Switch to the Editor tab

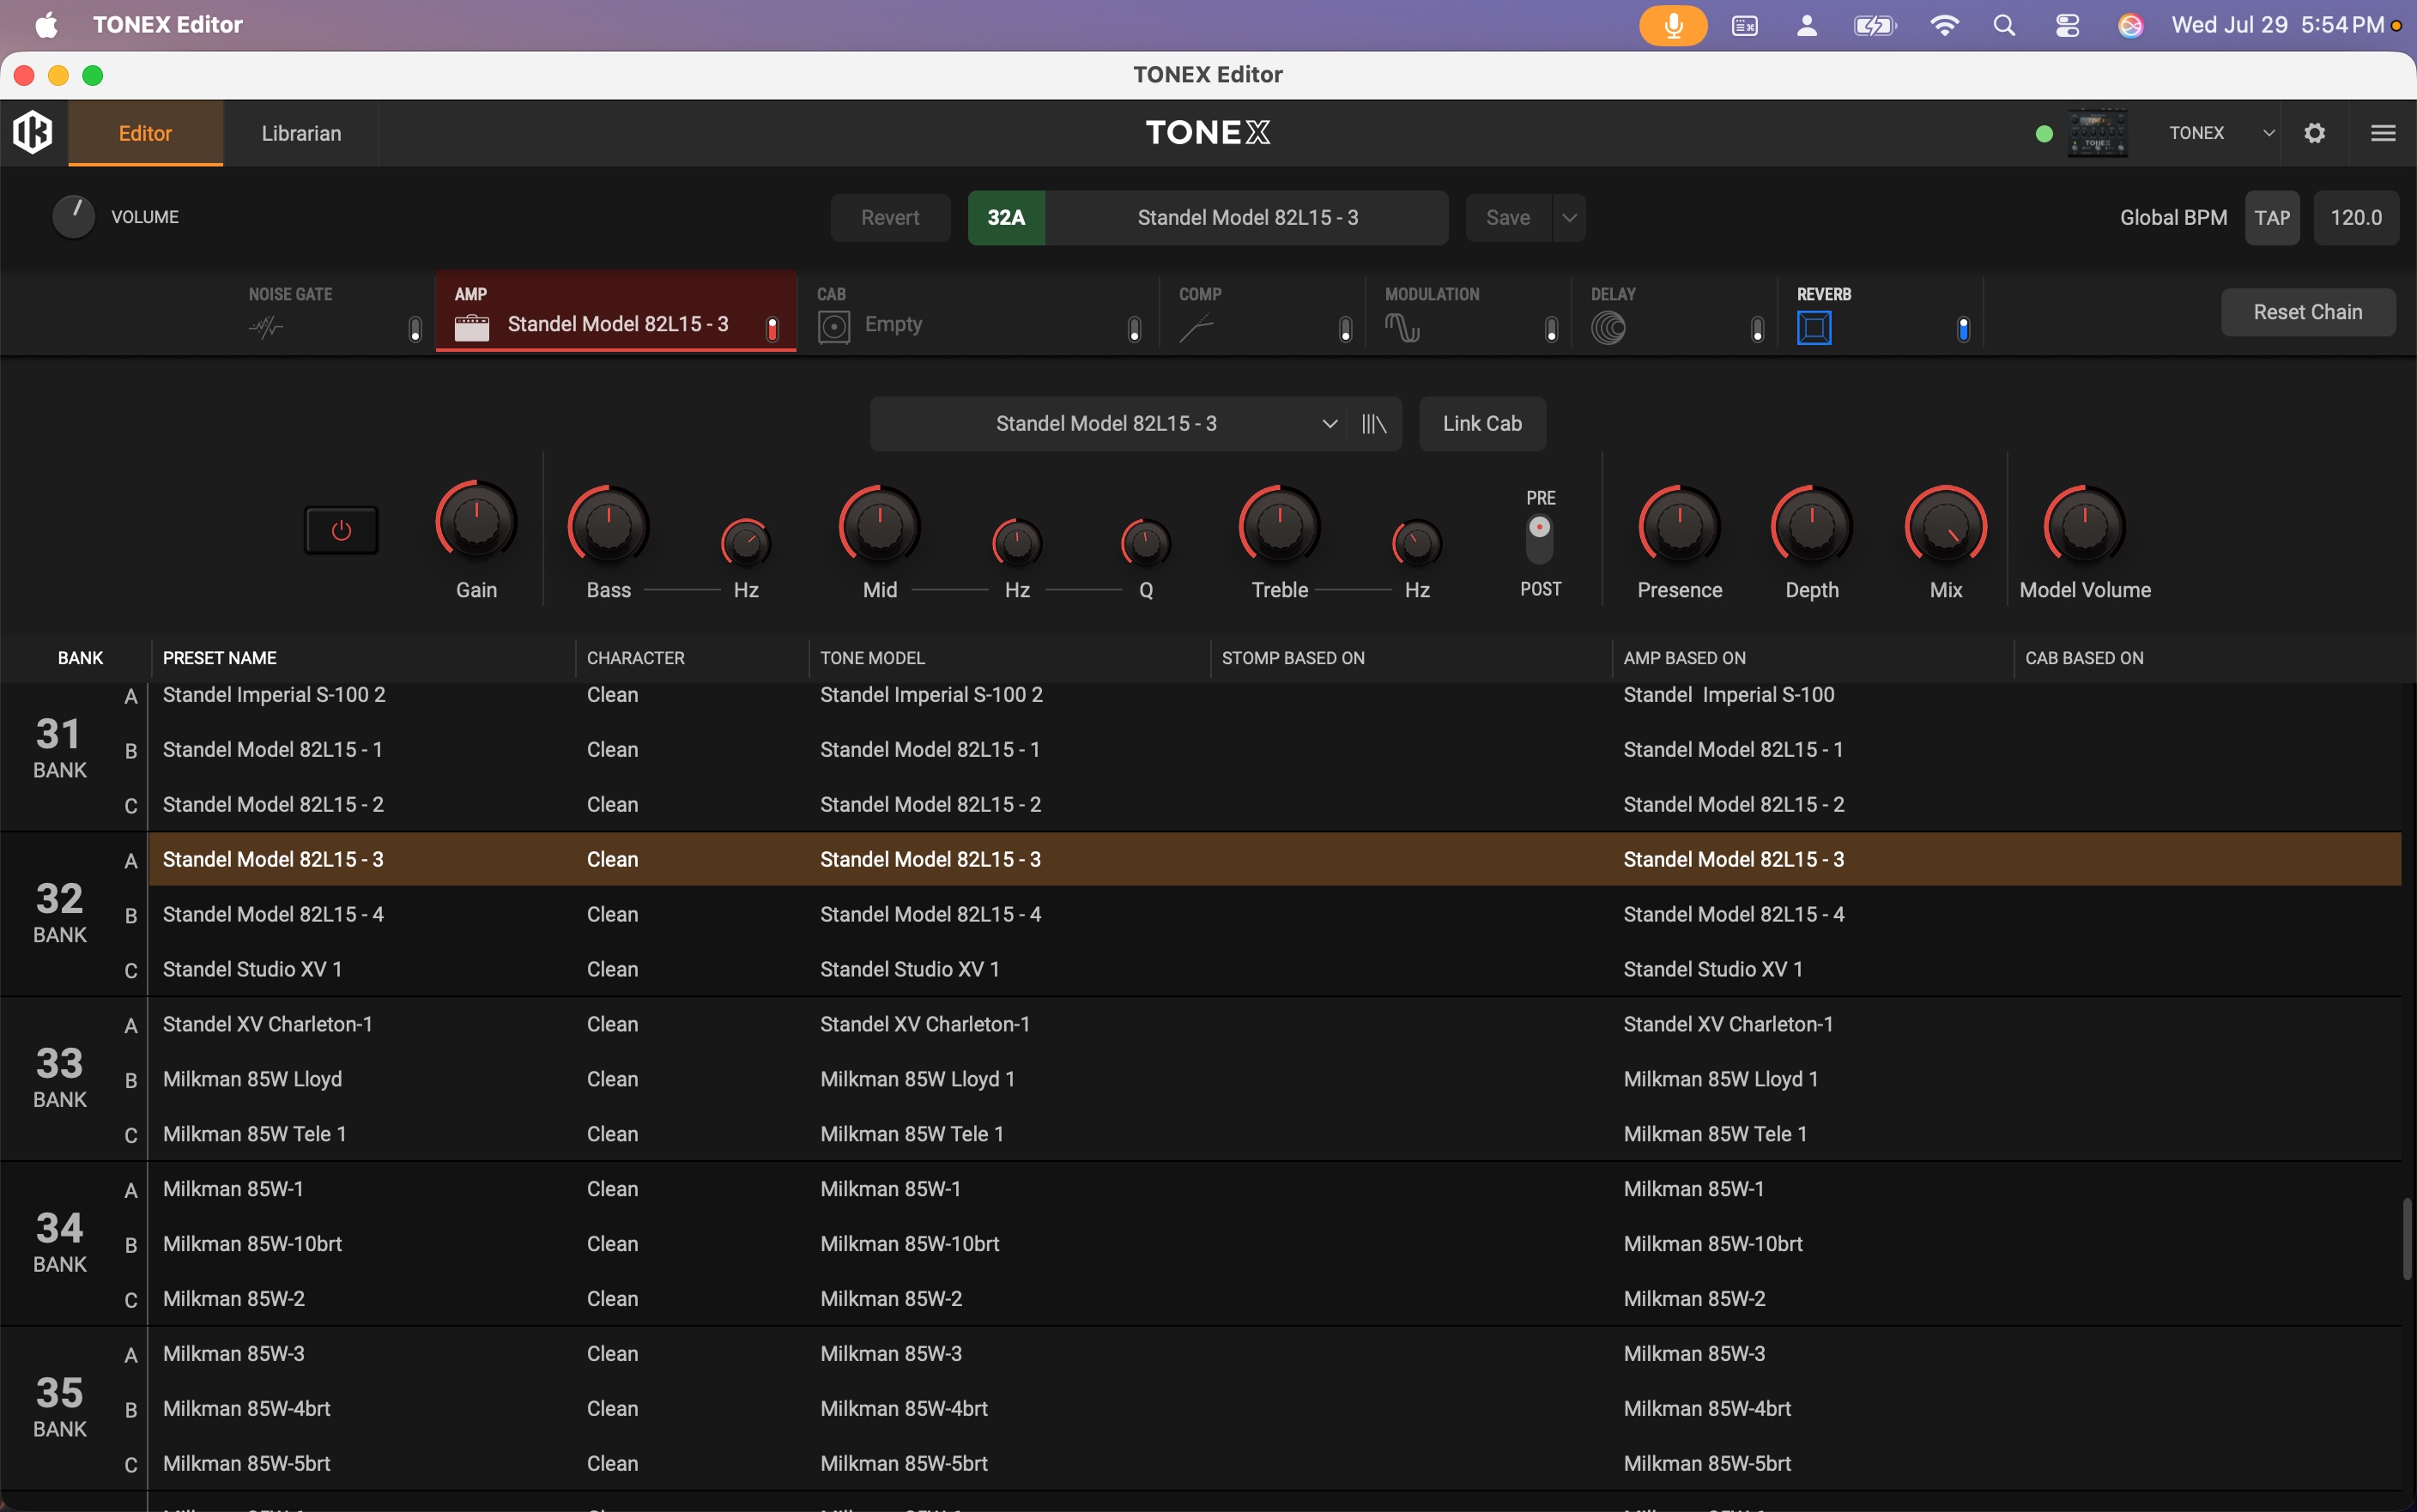coord(145,133)
